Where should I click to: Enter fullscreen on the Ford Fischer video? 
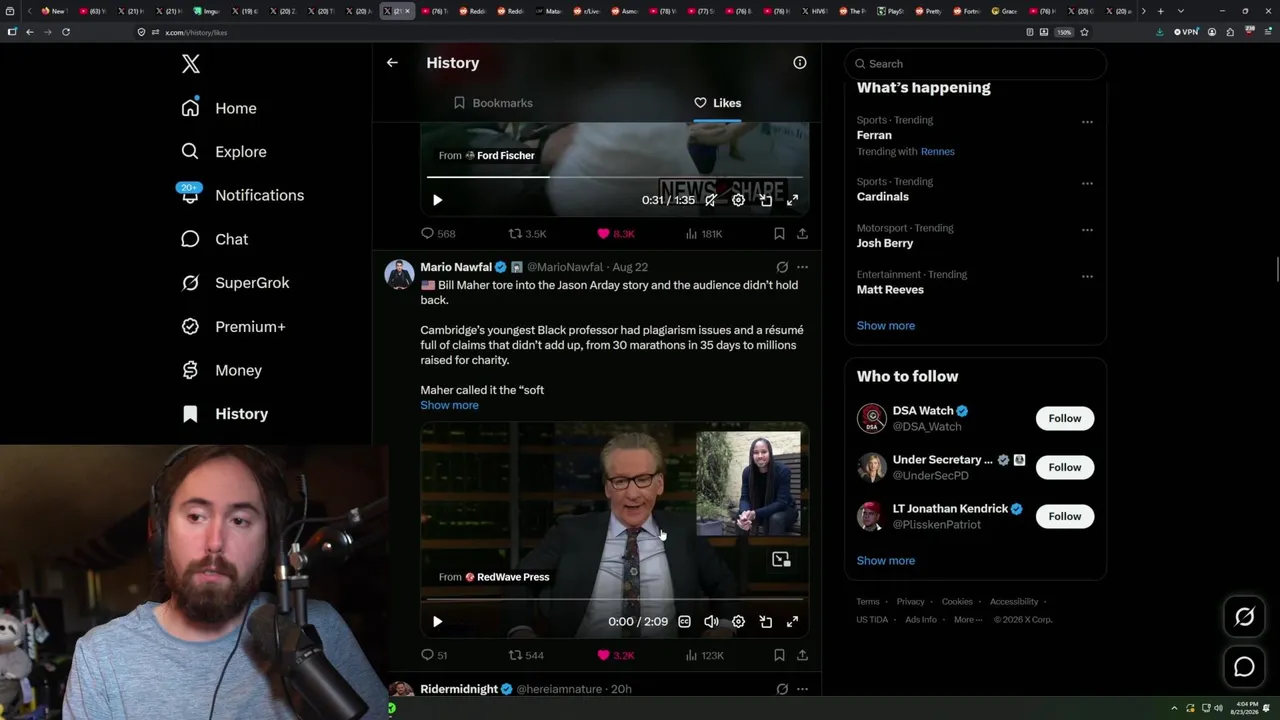pyautogui.click(x=792, y=200)
